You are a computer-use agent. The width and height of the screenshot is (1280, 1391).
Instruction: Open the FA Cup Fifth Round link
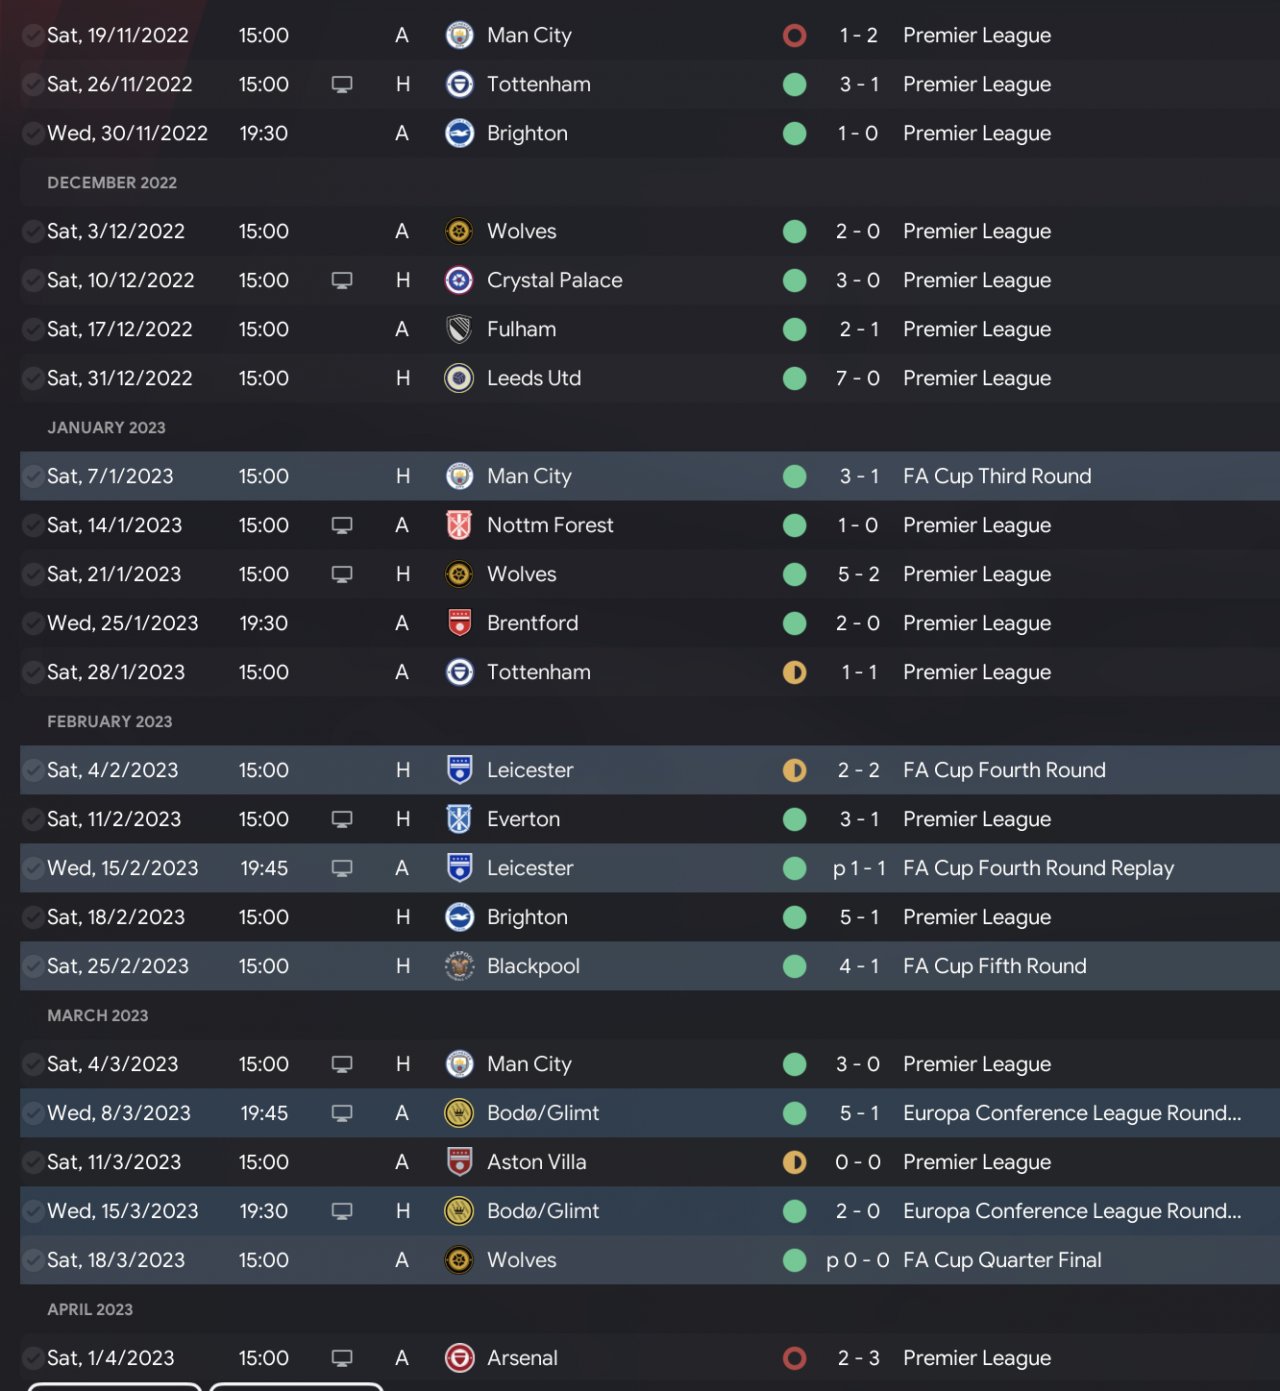tap(994, 966)
